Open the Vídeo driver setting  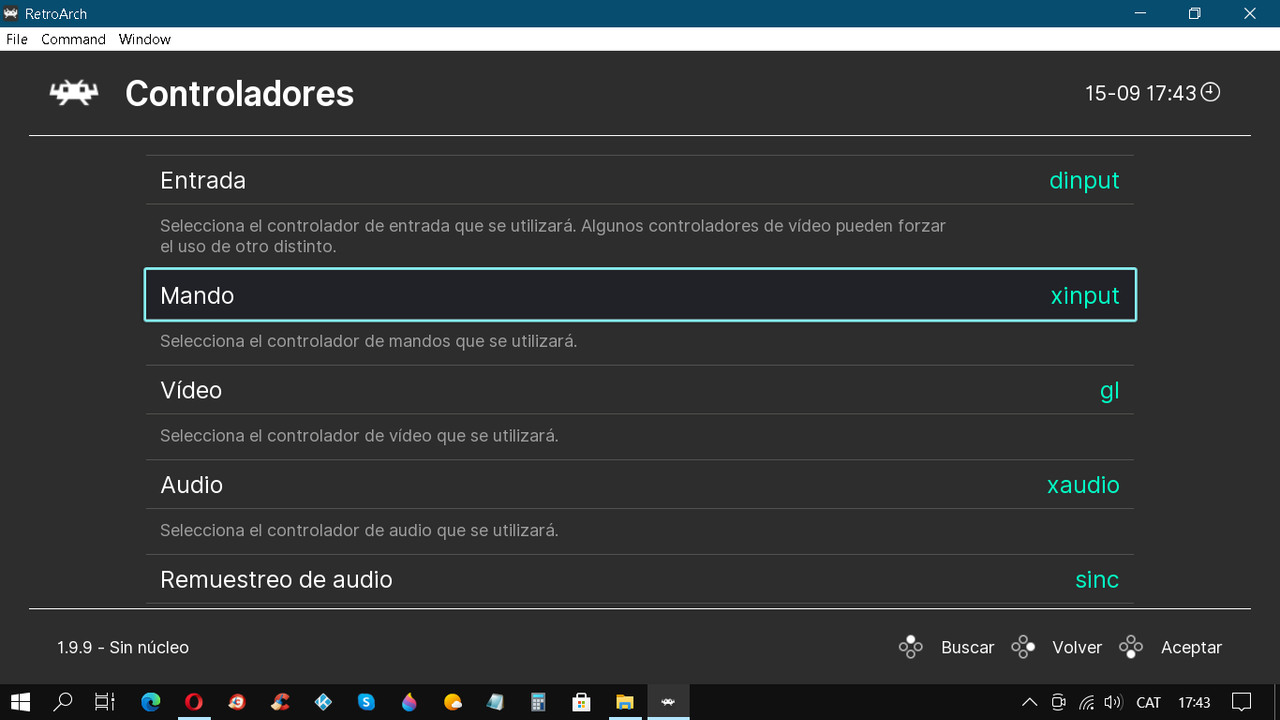(640, 390)
